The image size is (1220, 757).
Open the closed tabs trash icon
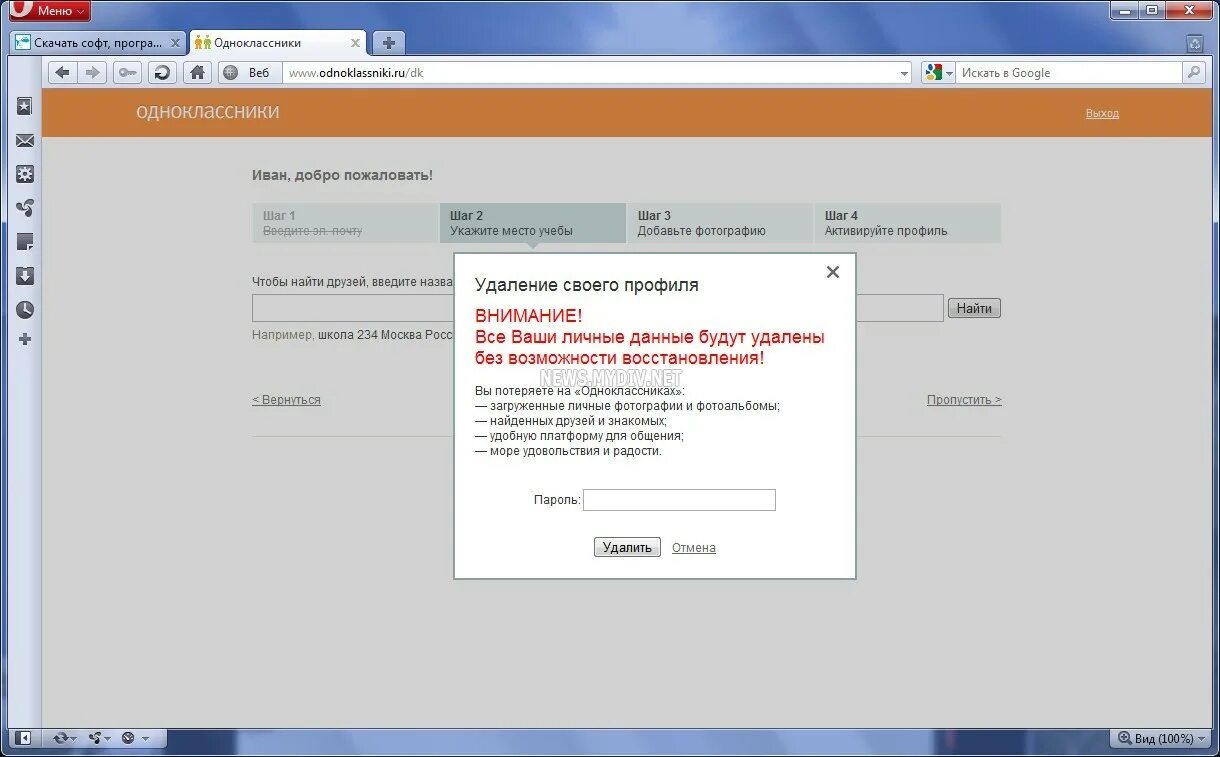coord(1194,43)
